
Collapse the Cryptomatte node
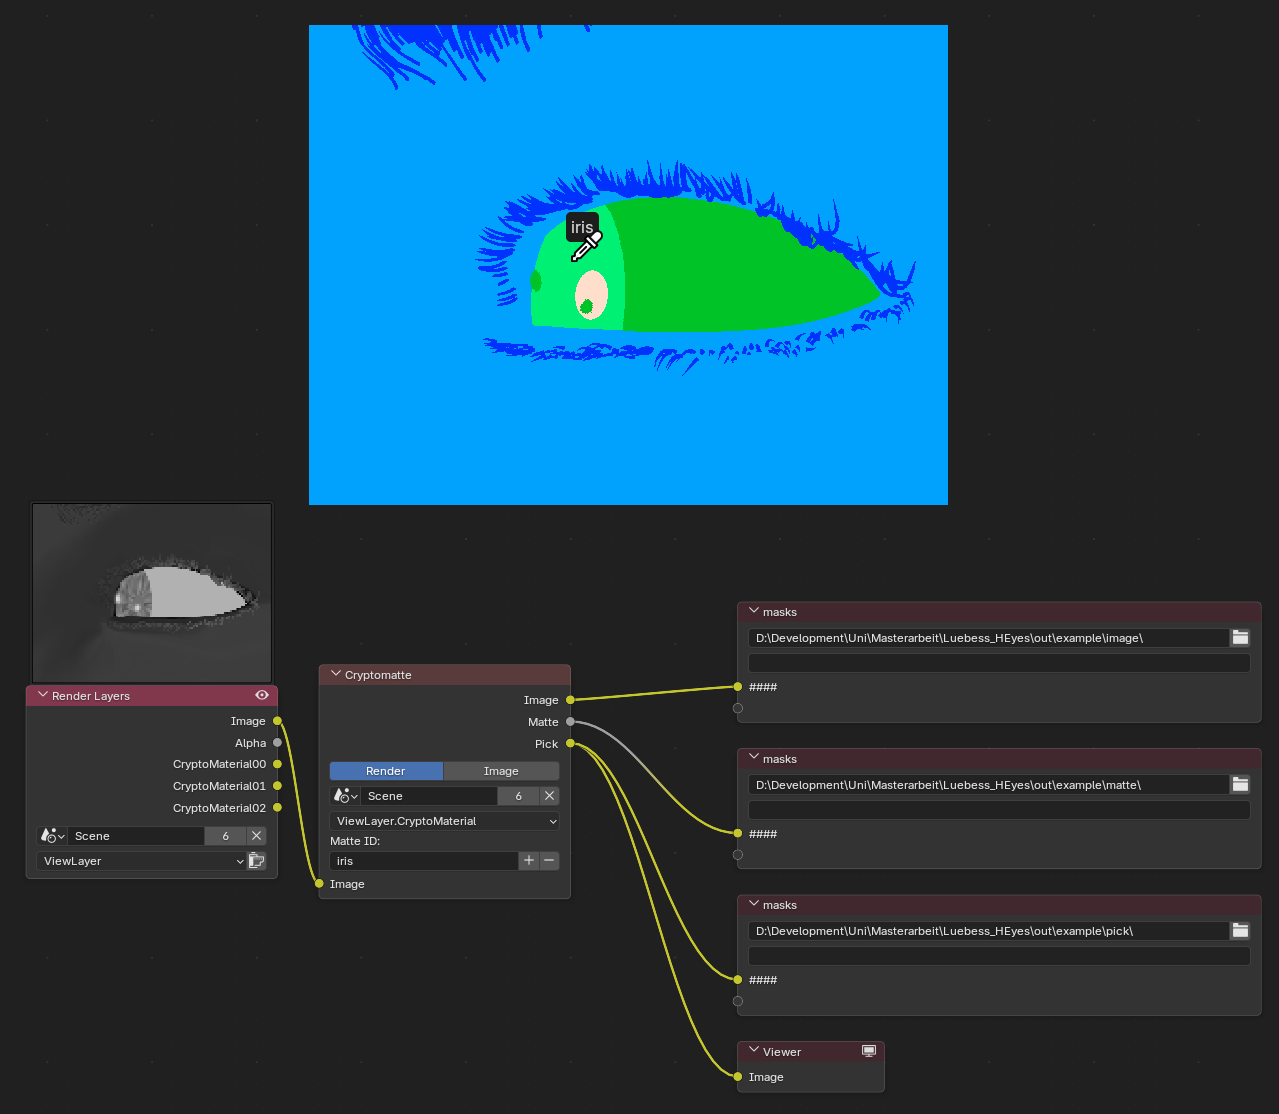pyautogui.click(x=336, y=675)
